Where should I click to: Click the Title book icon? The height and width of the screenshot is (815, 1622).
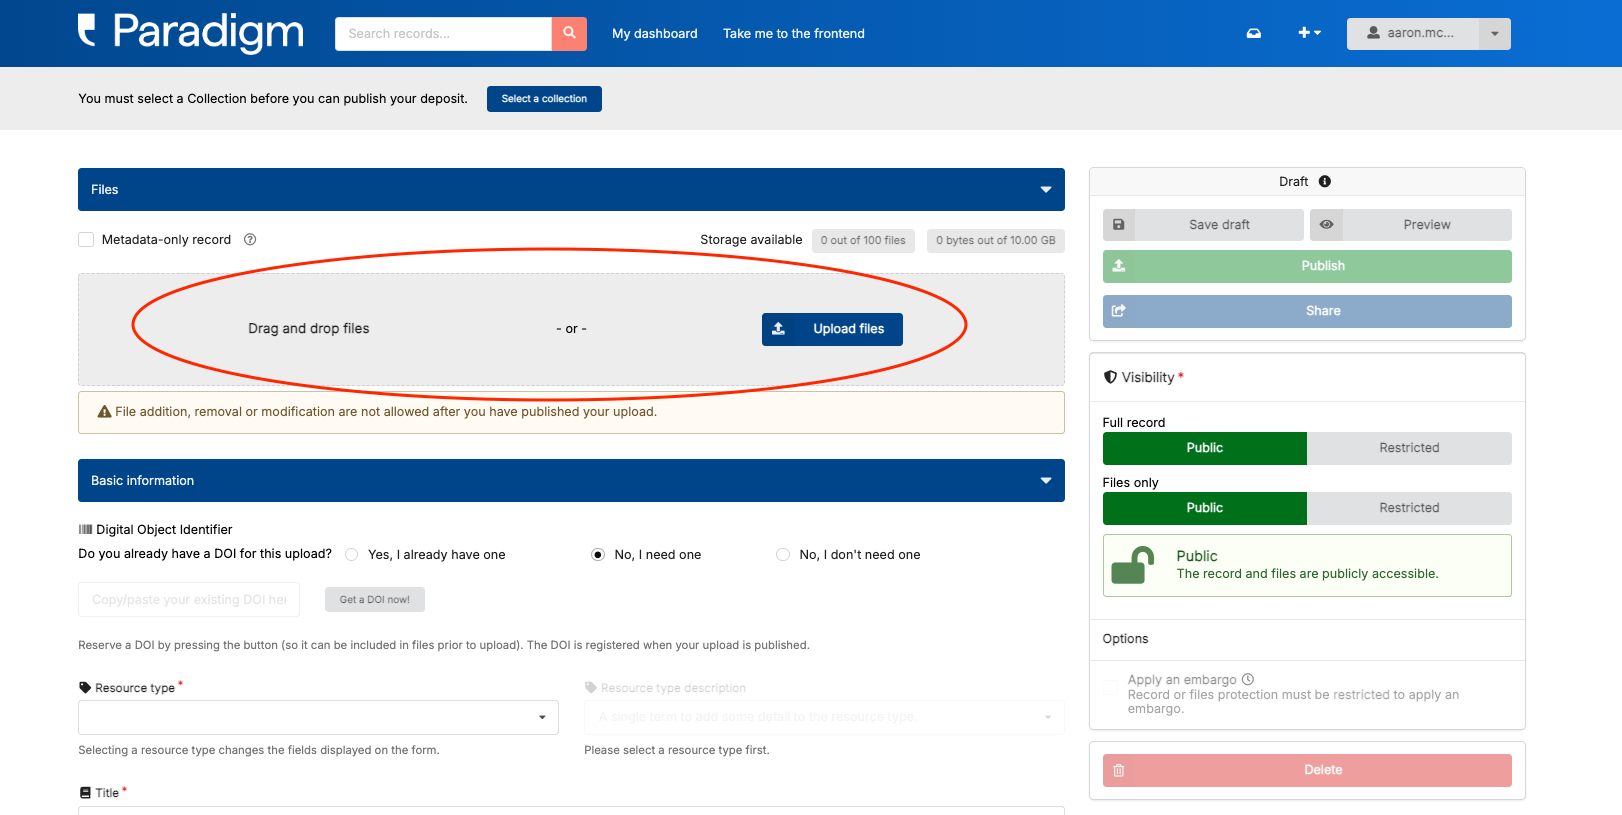pyautogui.click(x=85, y=793)
